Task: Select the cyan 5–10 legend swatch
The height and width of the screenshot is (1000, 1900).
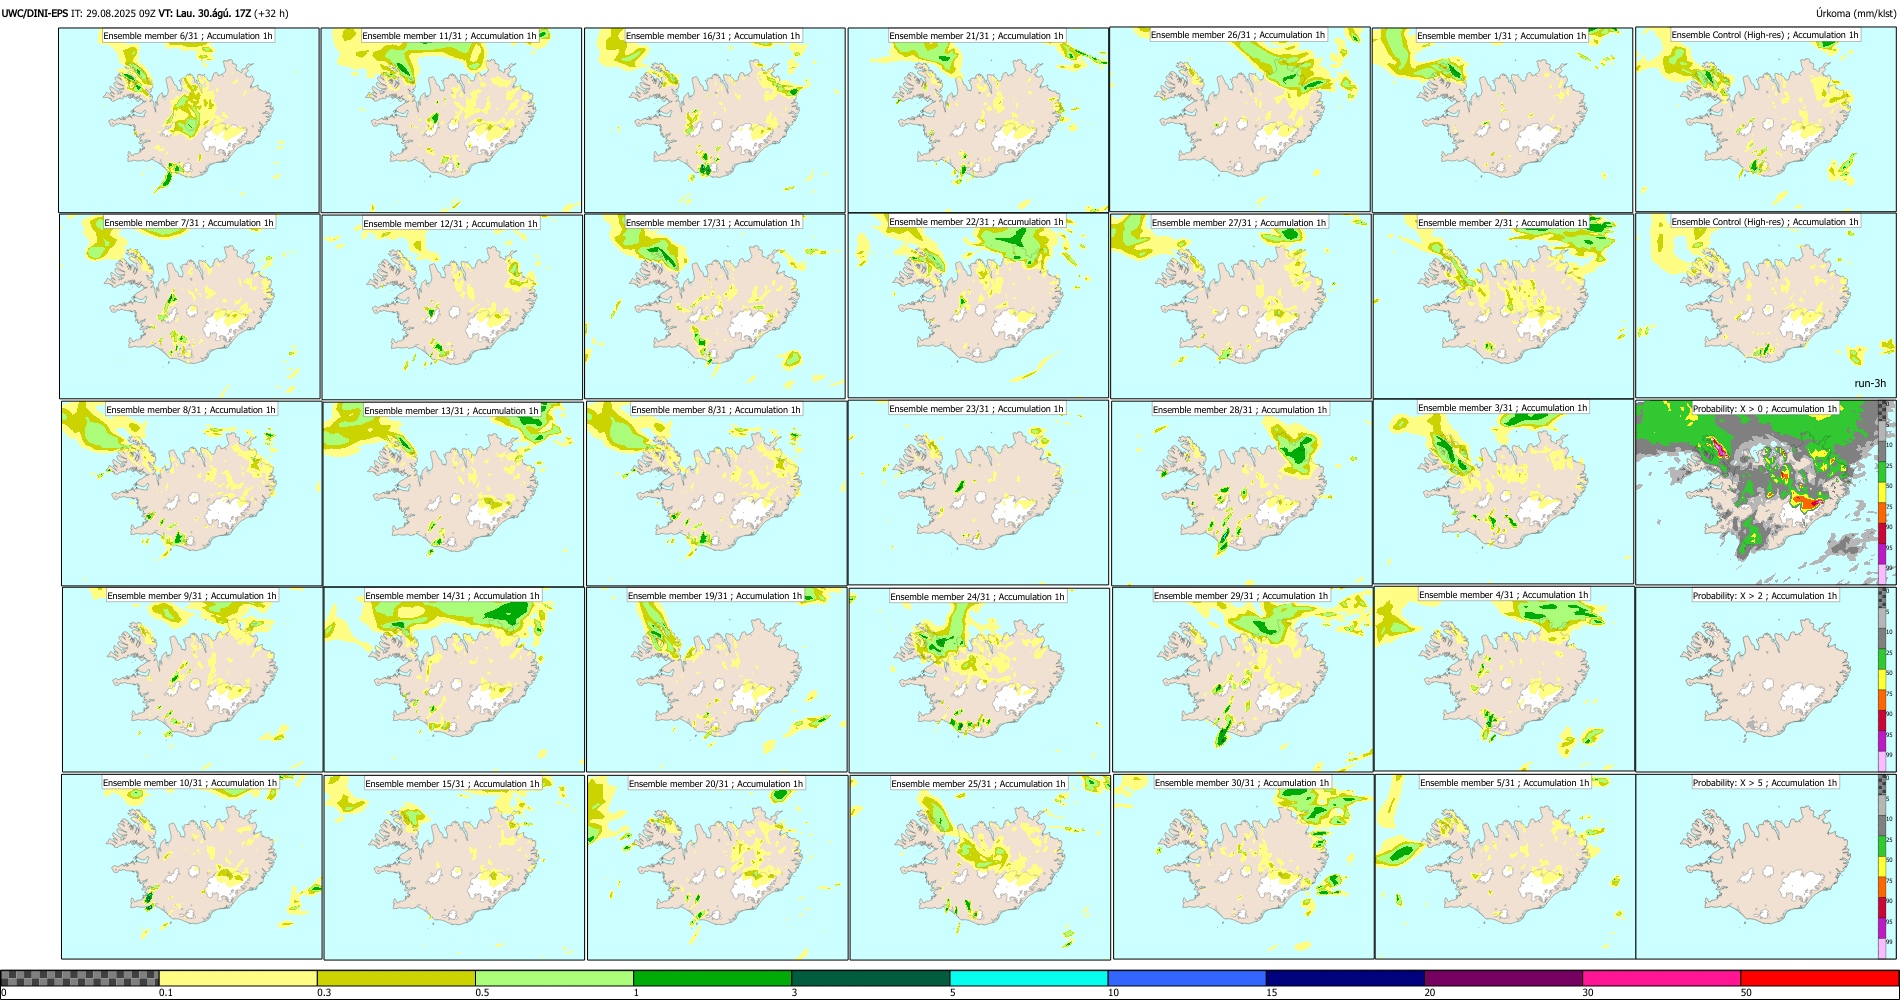Action: pos(1029,978)
